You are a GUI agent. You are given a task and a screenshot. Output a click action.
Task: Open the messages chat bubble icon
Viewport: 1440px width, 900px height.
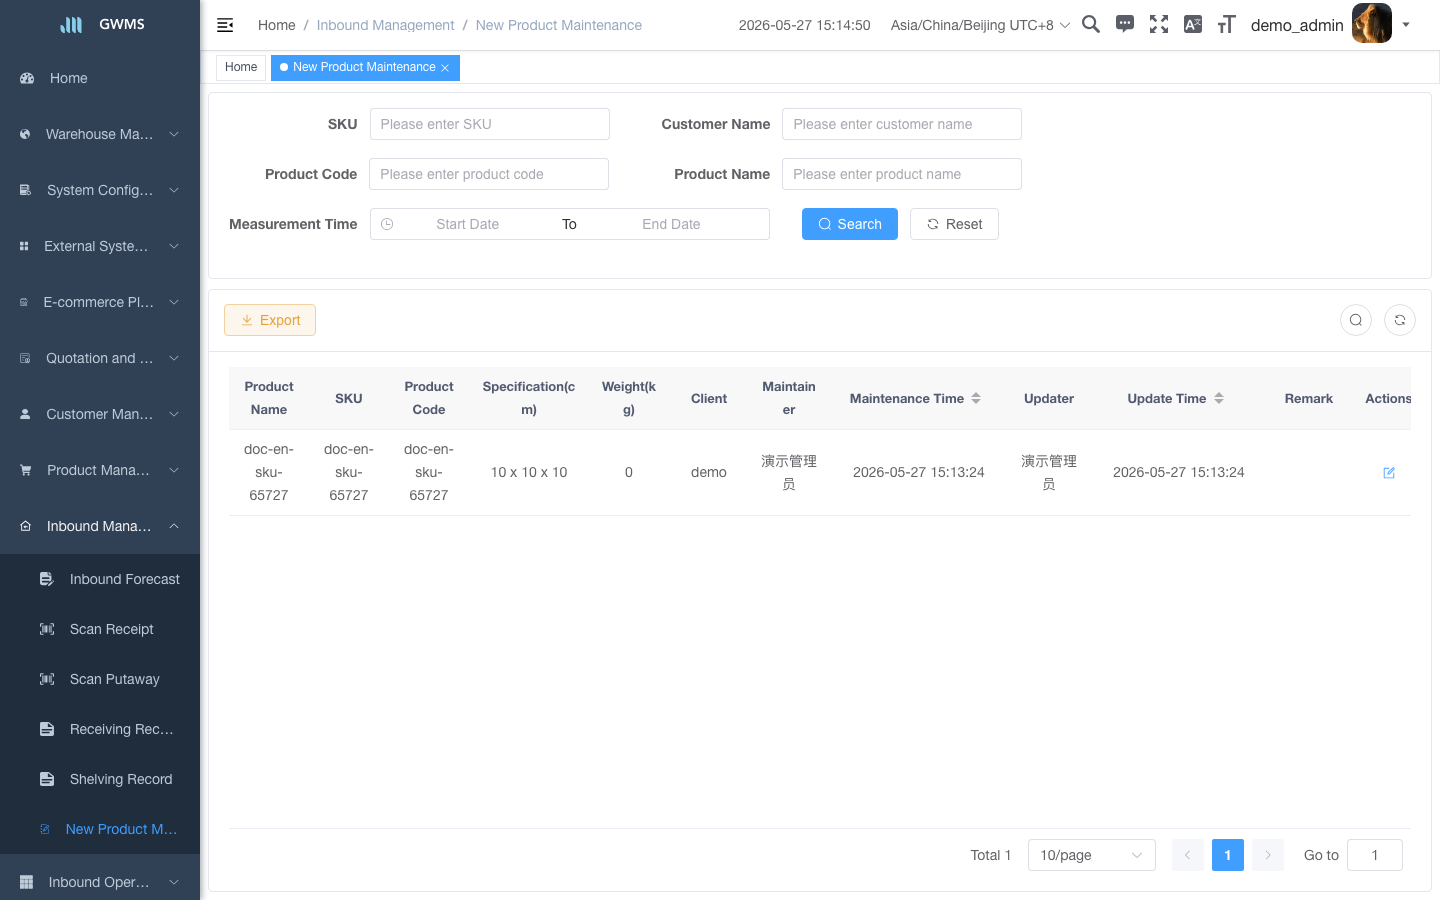(1125, 24)
